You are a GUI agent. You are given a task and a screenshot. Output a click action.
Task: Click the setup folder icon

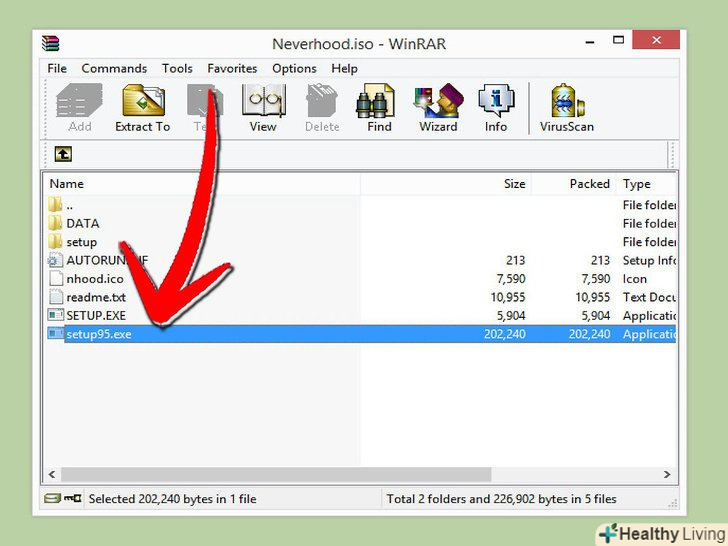[x=55, y=242]
